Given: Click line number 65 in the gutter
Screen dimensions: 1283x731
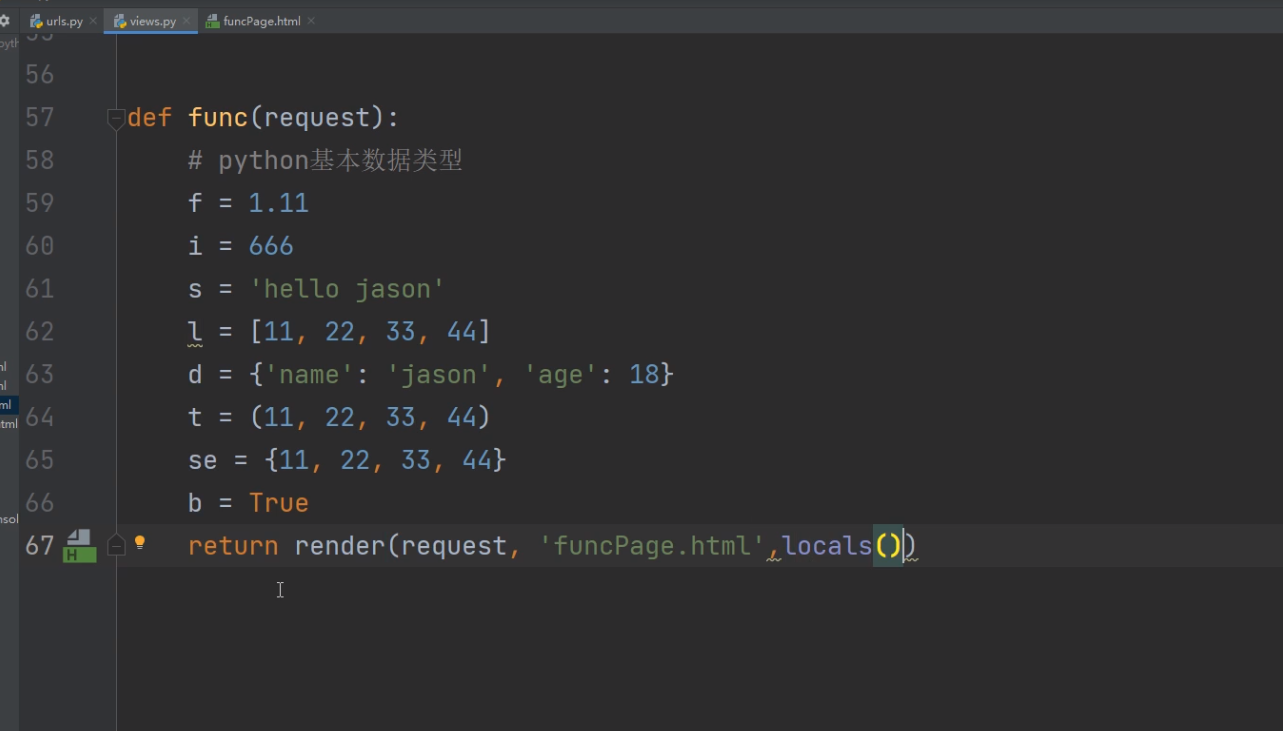Looking at the screenshot, I should [x=39, y=460].
